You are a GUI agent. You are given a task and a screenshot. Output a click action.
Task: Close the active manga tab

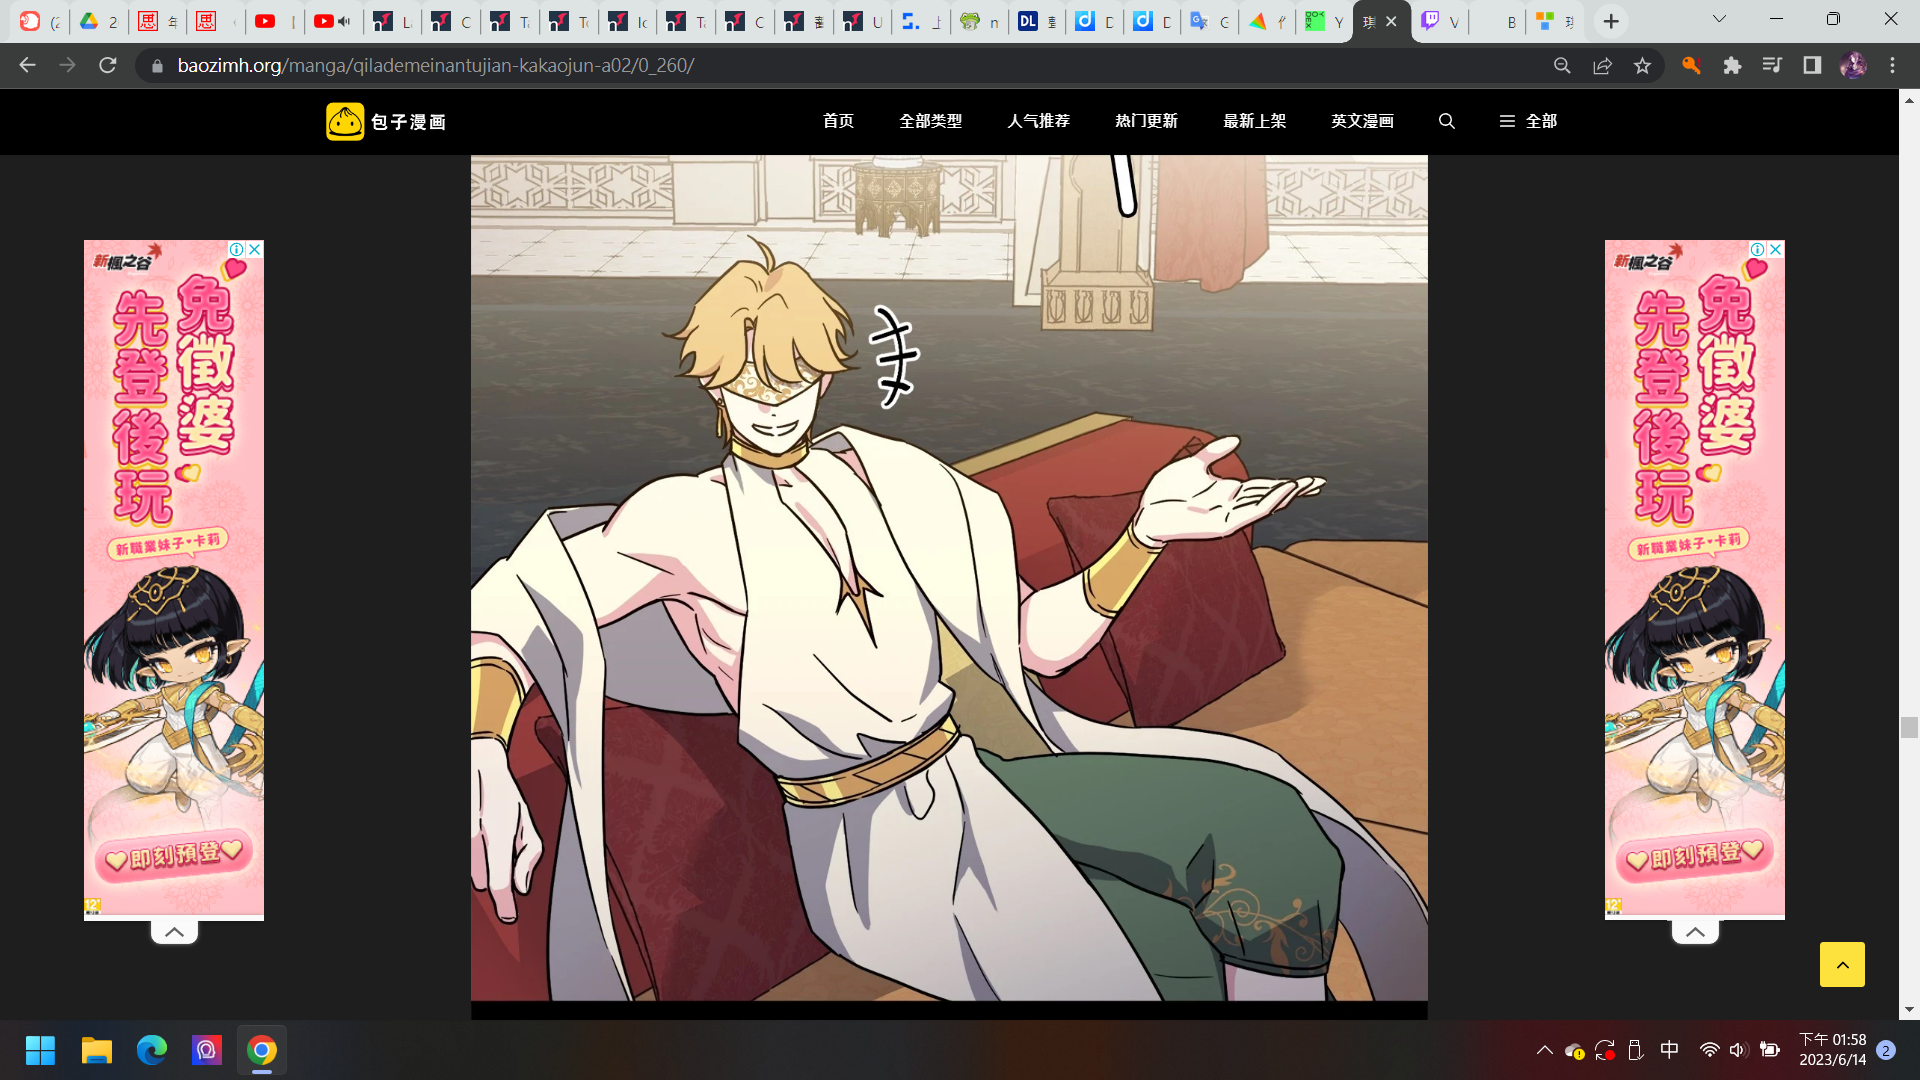tap(1391, 21)
